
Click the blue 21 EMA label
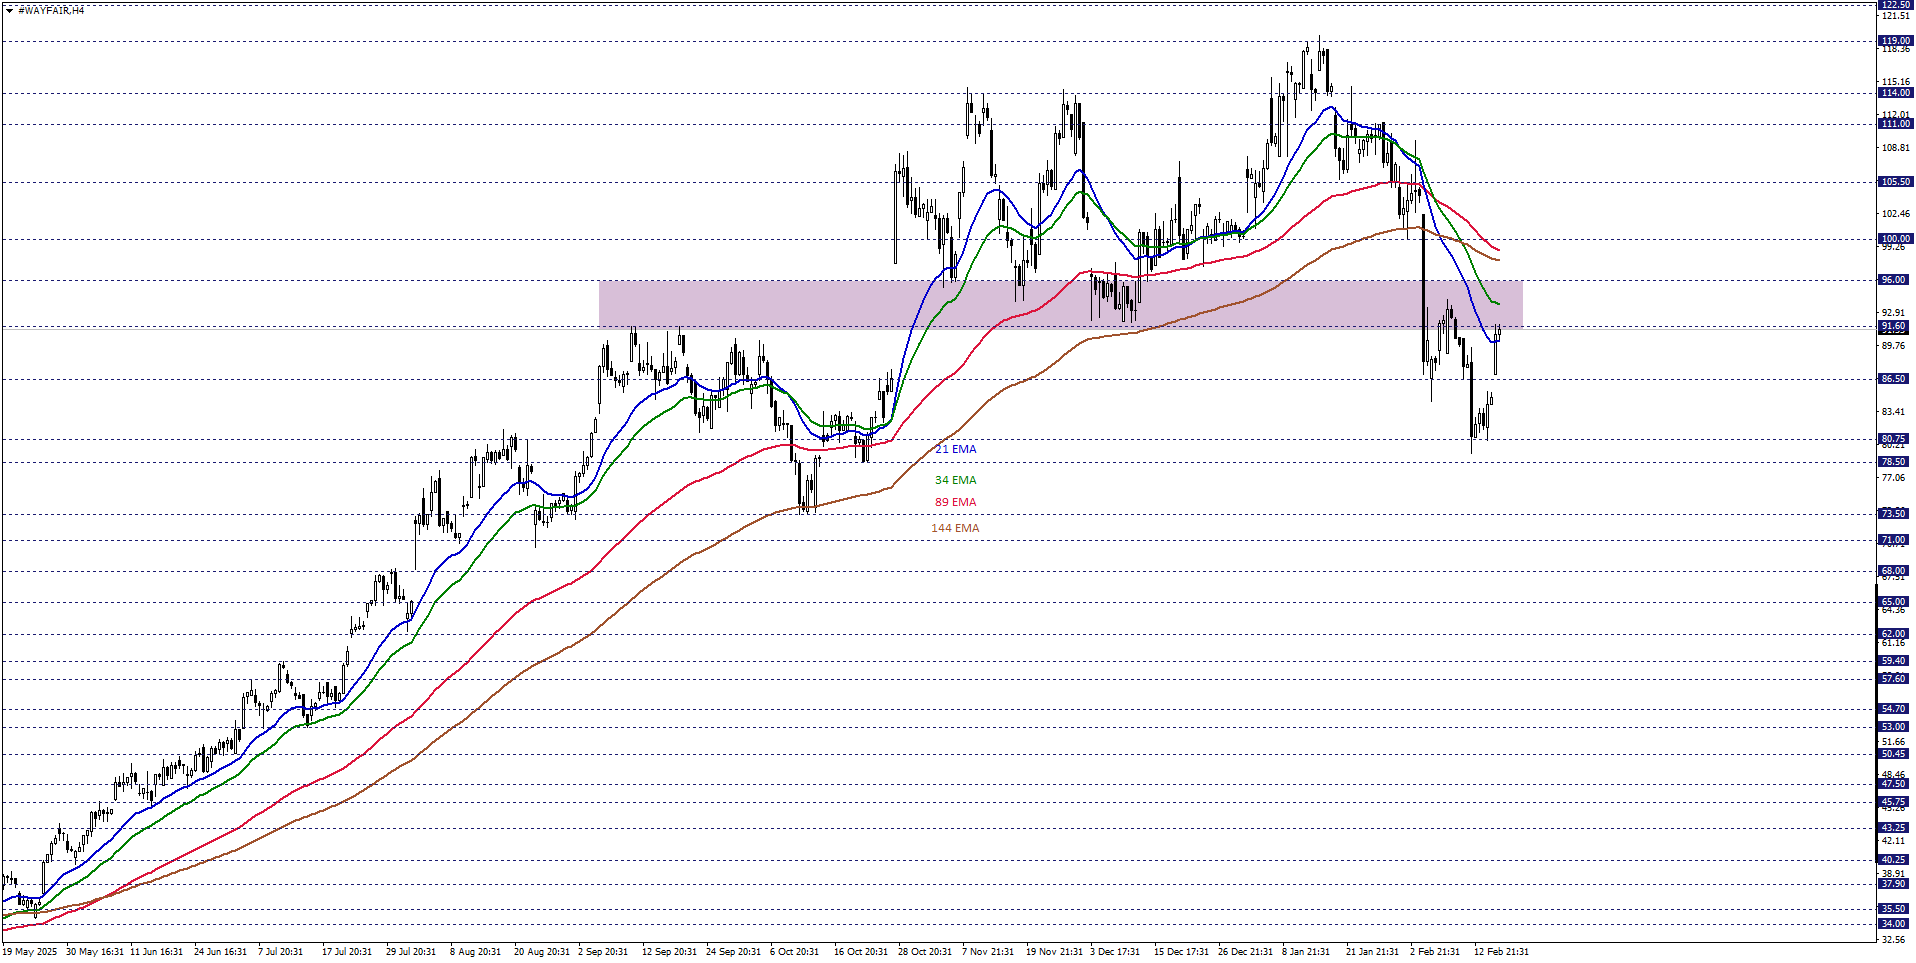[955, 450]
